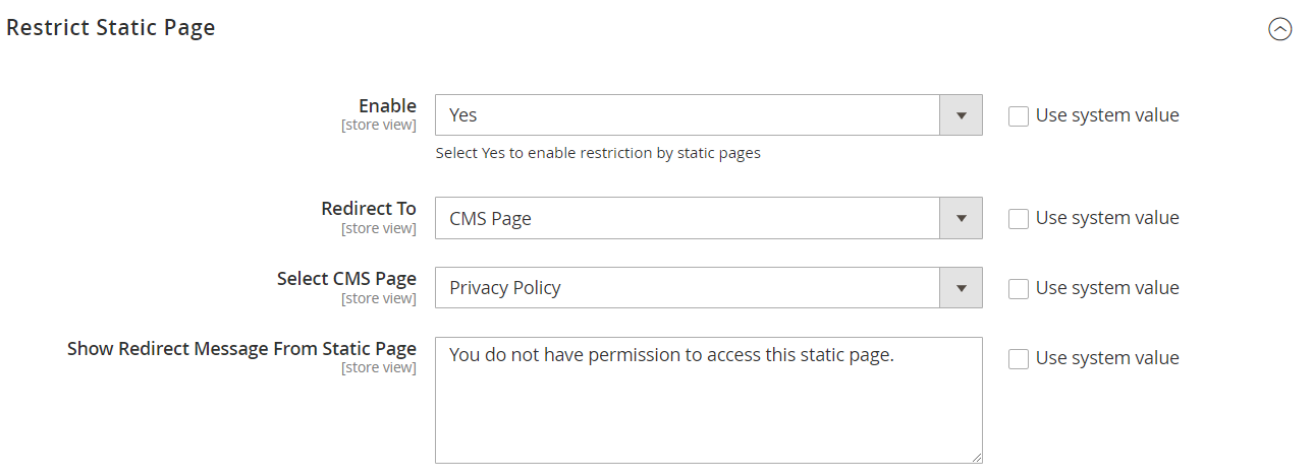Click the Restrict Static Page section title
This screenshot has width=1304, height=475.
coord(111,28)
